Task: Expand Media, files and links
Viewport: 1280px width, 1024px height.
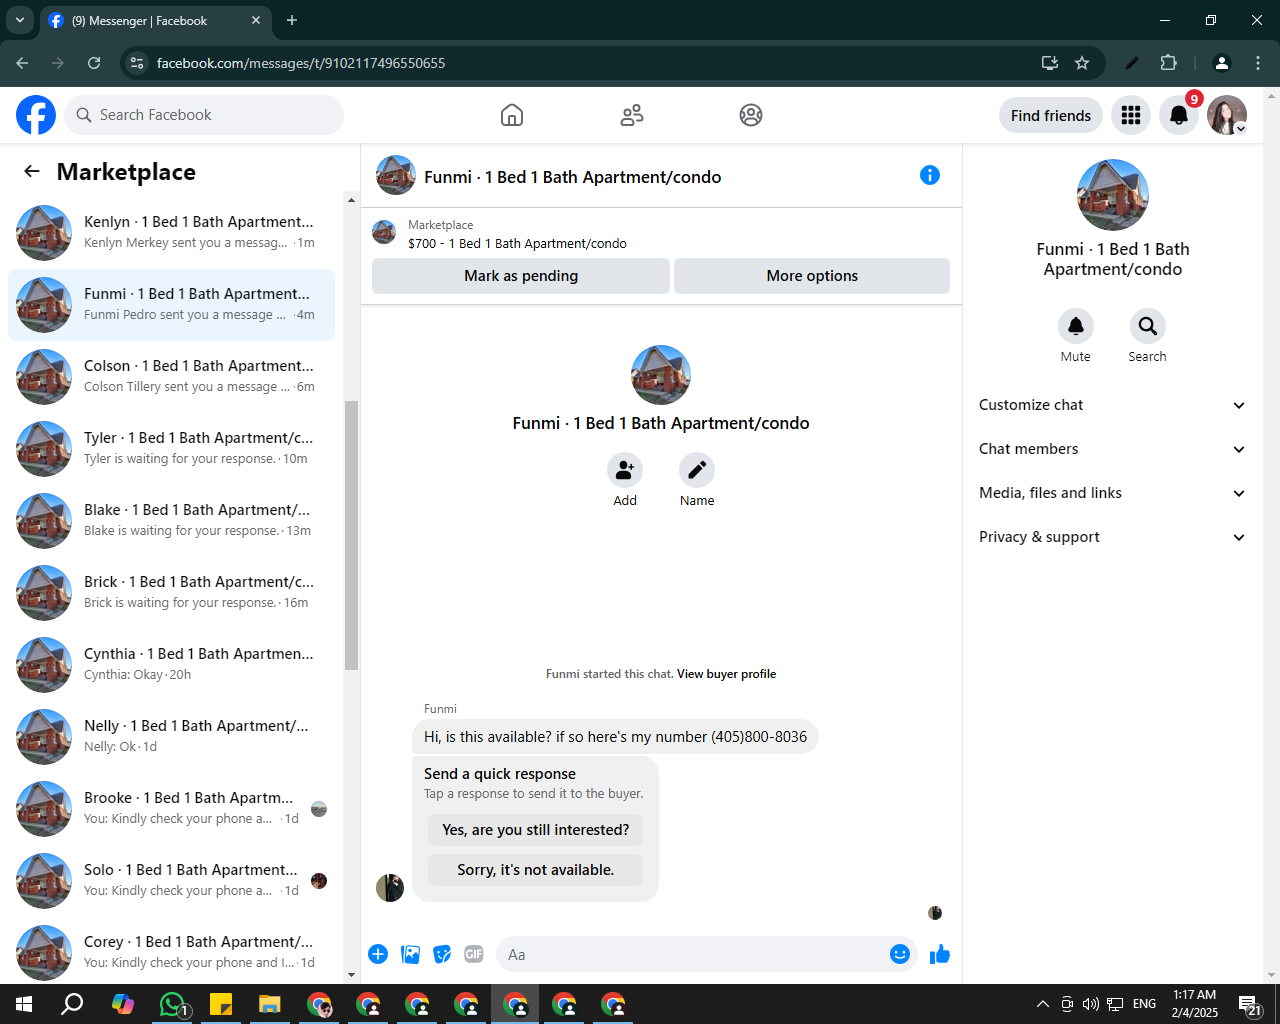Action: point(1112,493)
